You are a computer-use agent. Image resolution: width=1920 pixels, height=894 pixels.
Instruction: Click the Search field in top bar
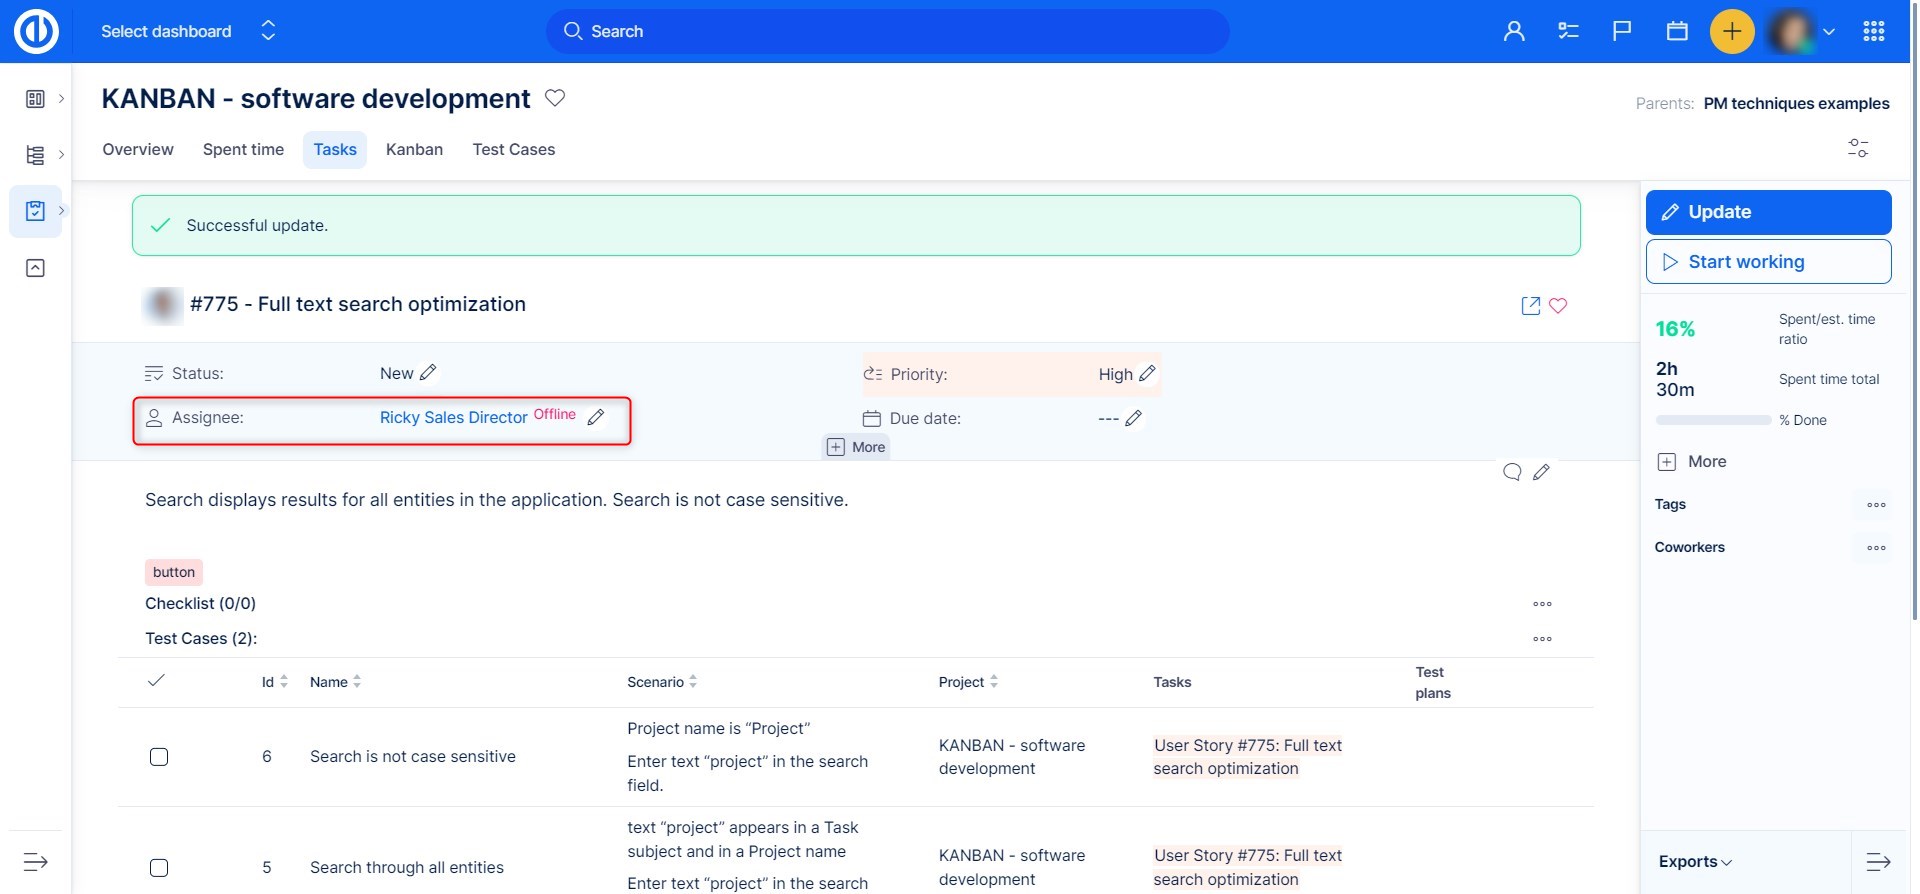[888, 32]
